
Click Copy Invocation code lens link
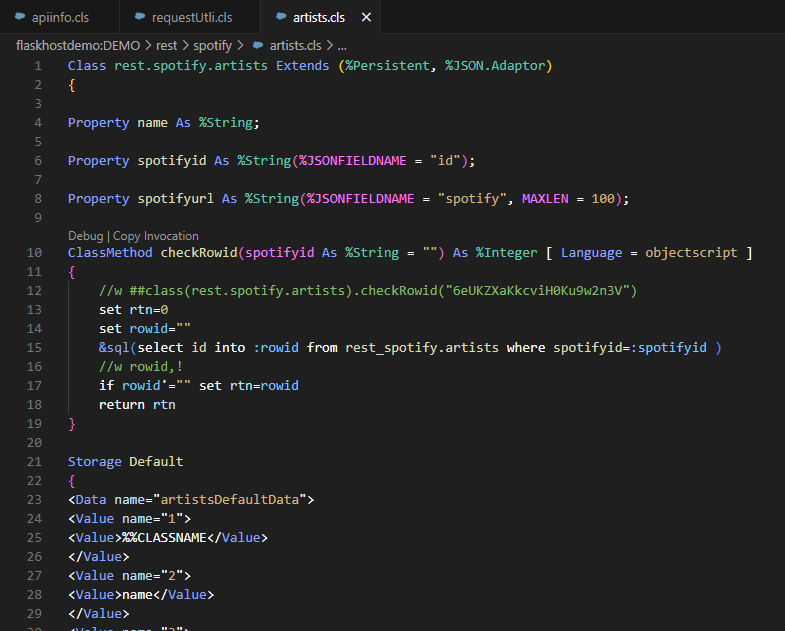point(156,236)
